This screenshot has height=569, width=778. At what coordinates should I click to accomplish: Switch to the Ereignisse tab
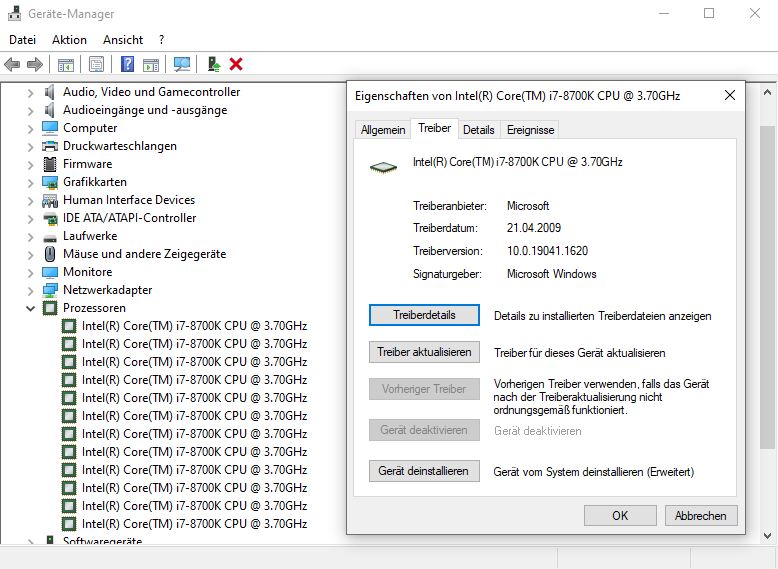tap(530, 130)
